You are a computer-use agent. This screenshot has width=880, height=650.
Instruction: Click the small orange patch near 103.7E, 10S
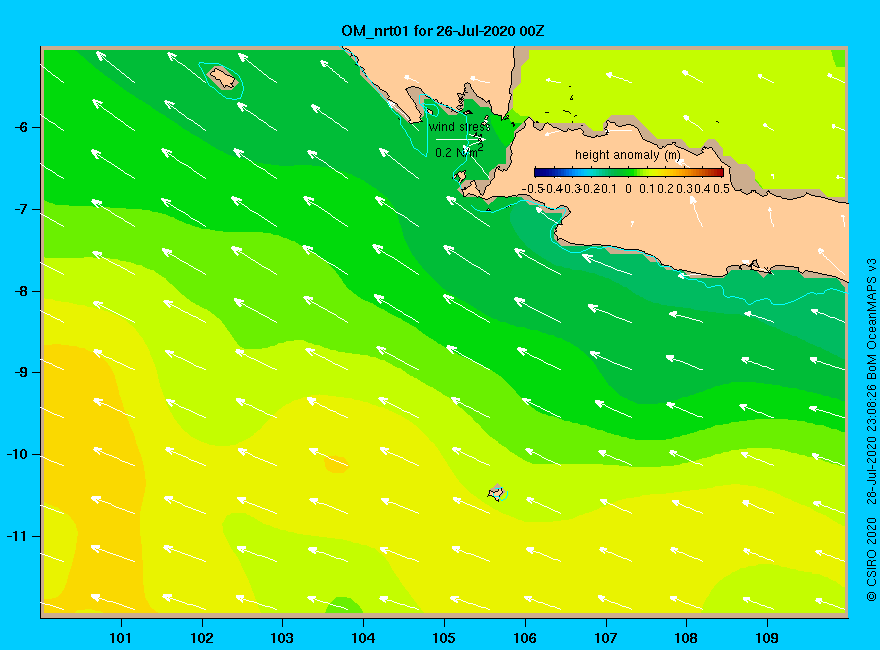tap(336, 464)
